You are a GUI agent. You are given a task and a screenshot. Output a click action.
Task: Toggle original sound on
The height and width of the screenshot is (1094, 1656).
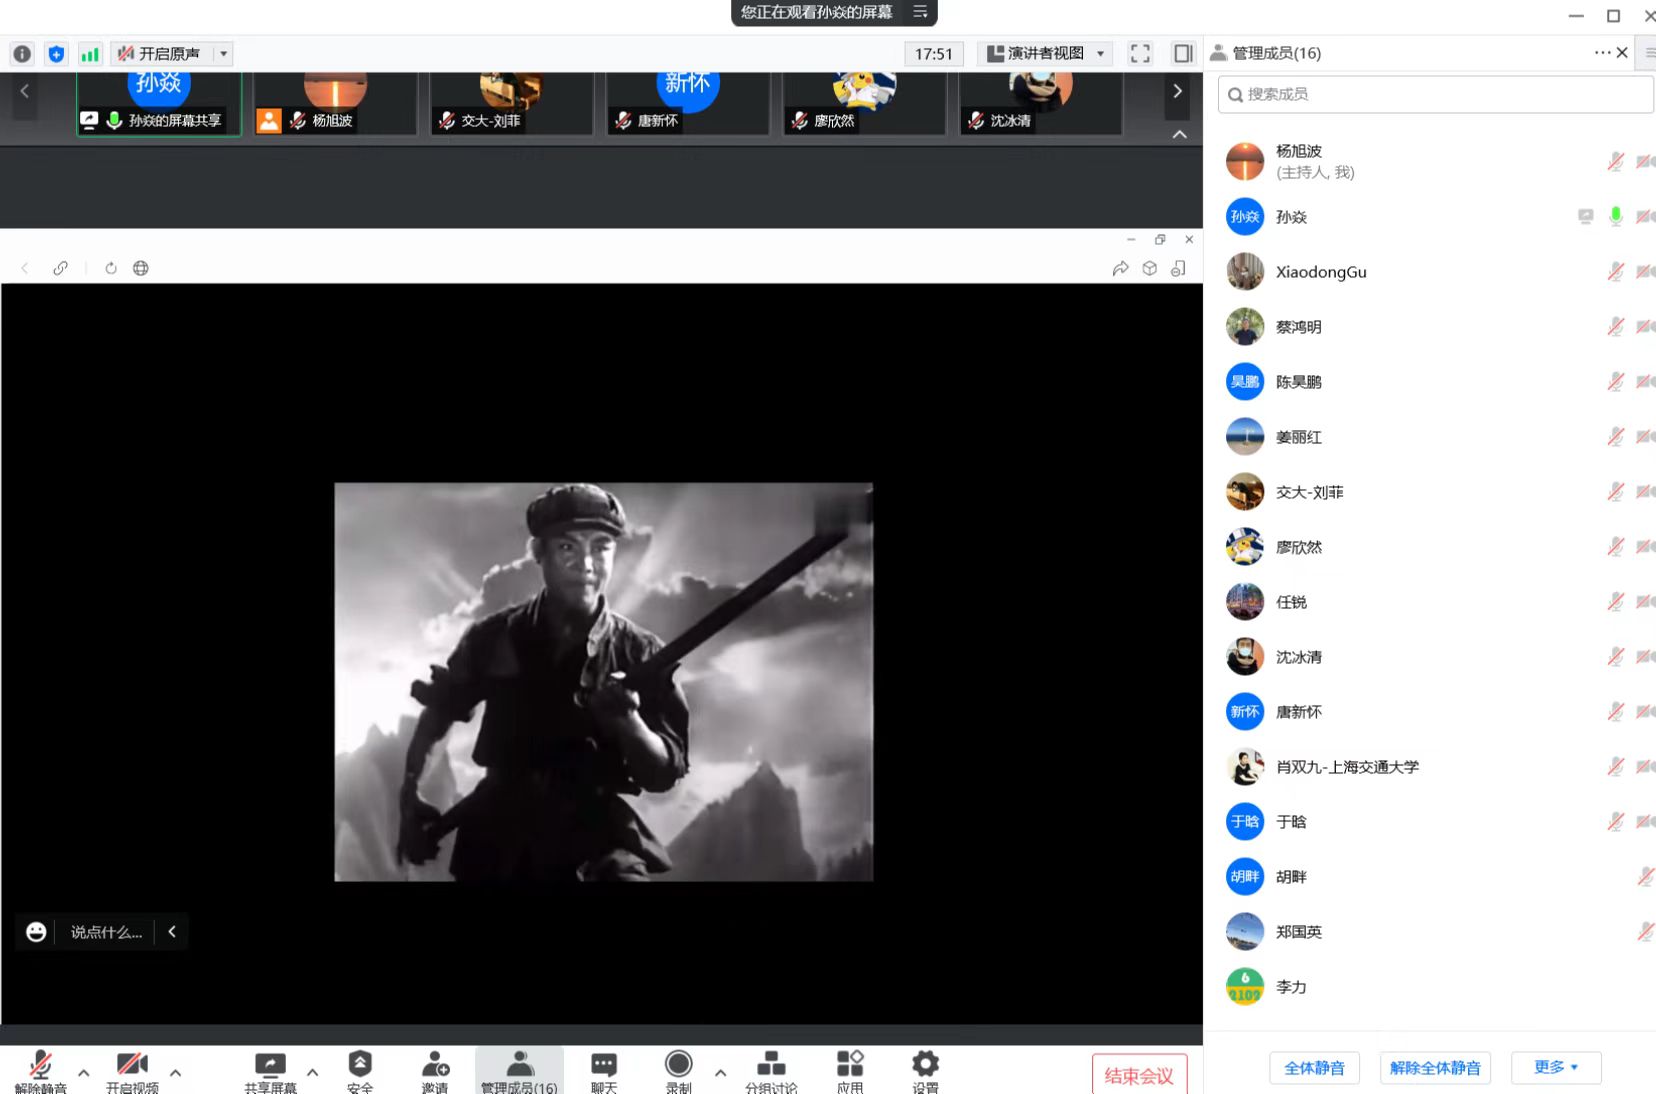(x=160, y=54)
